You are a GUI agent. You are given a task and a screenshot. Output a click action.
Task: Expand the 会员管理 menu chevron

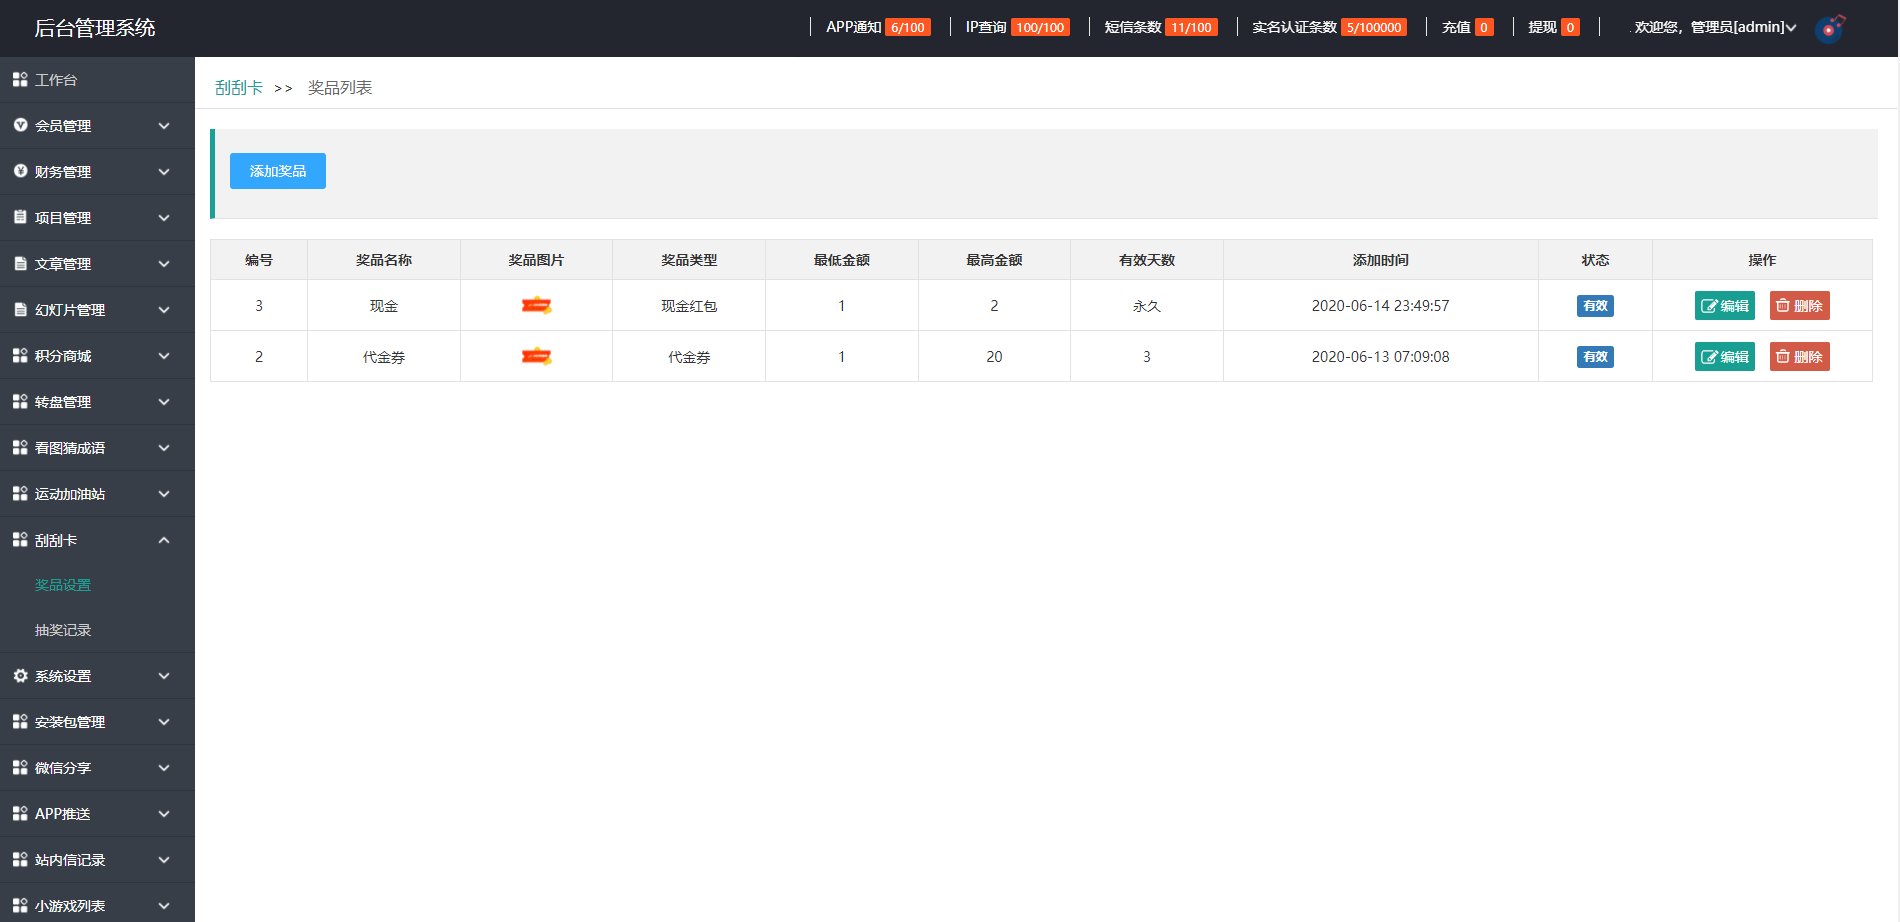pyautogui.click(x=164, y=126)
